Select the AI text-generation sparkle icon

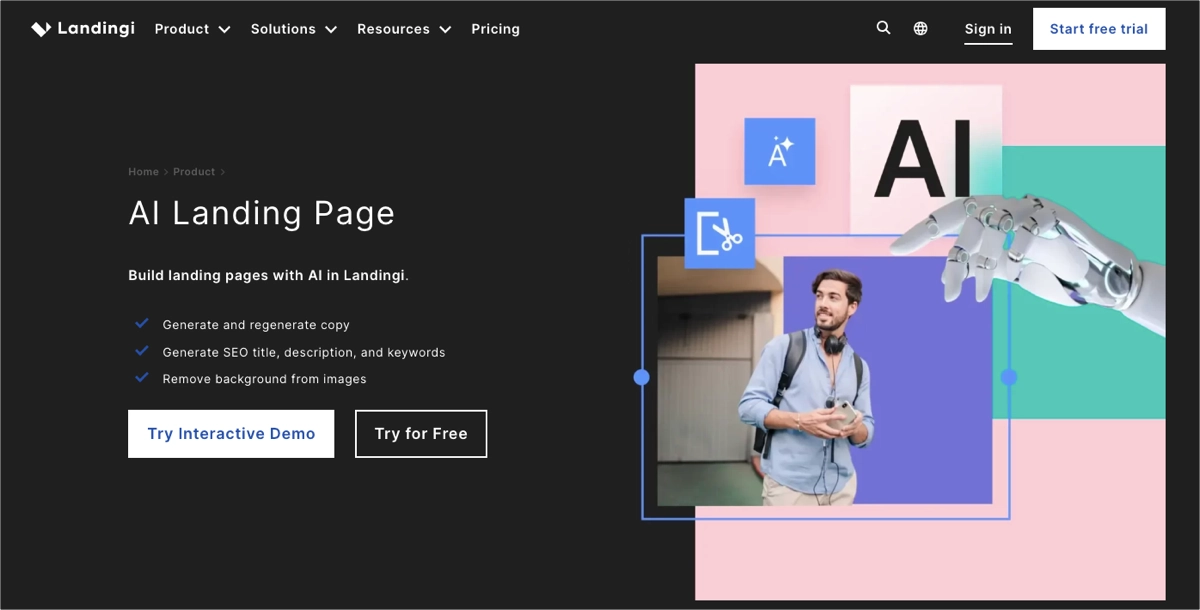tap(779, 152)
